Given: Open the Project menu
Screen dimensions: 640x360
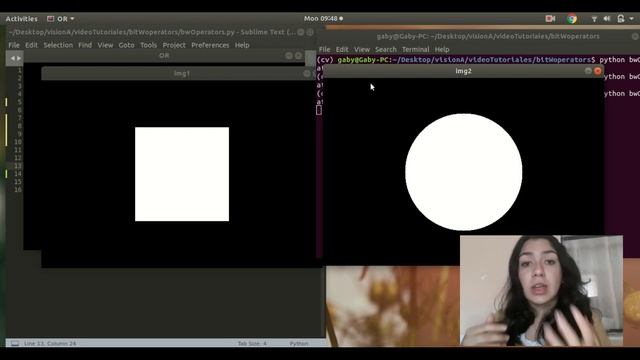Looking at the screenshot, I should coord(174,45).
